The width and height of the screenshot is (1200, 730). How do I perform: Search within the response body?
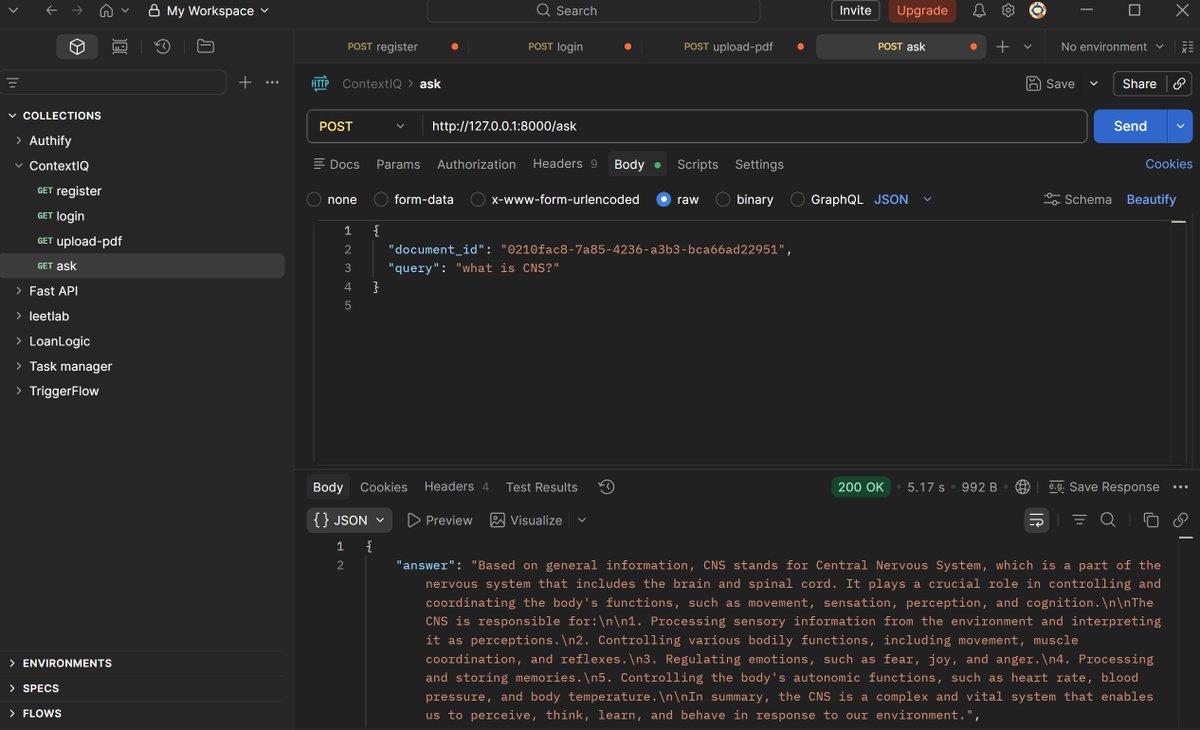[1108, 520]
